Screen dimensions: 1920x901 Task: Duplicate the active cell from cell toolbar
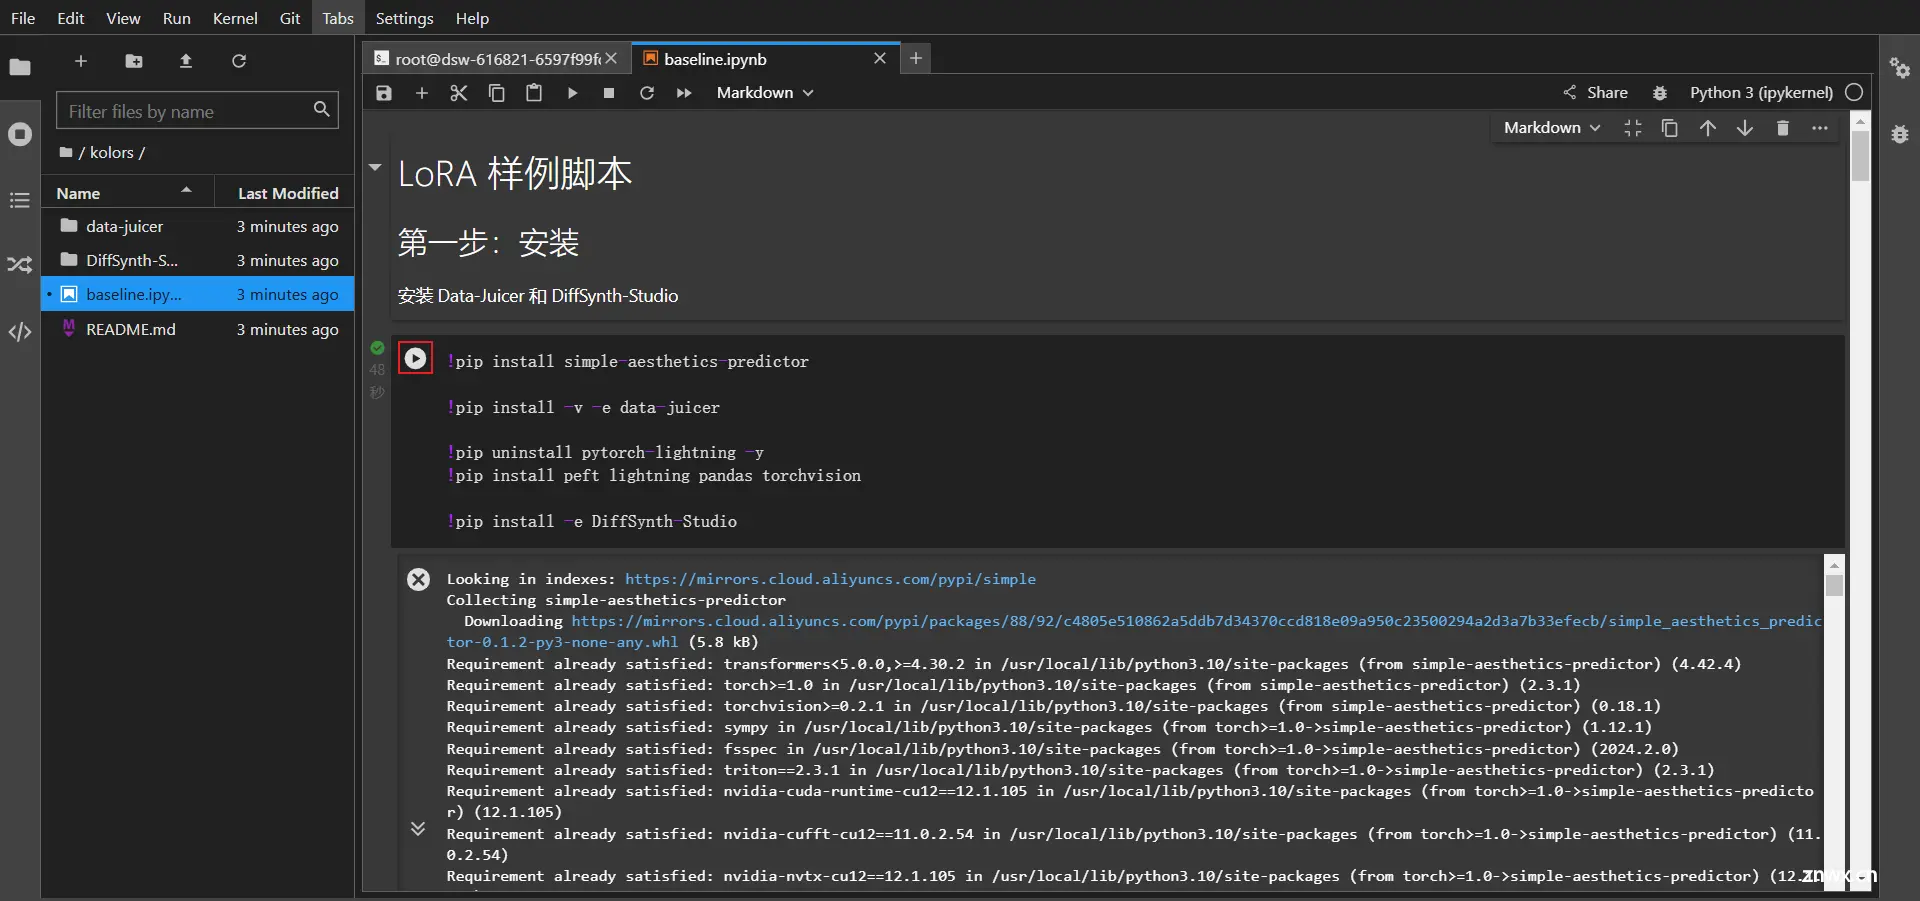[x=1670, y=128]
